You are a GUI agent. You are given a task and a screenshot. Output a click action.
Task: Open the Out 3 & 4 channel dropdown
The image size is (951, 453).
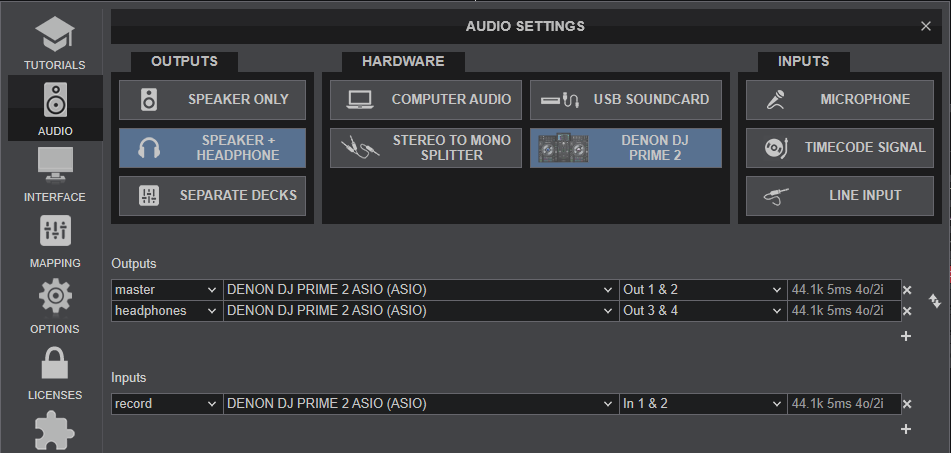pos(702,311)
